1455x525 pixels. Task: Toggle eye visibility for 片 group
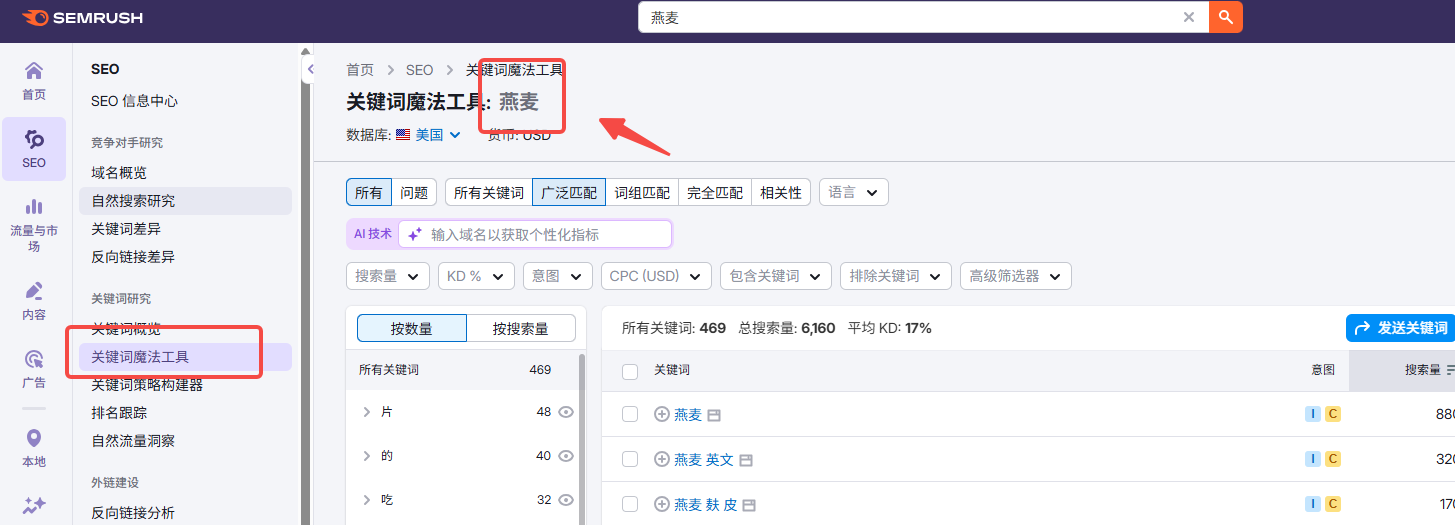coord(566,412)
